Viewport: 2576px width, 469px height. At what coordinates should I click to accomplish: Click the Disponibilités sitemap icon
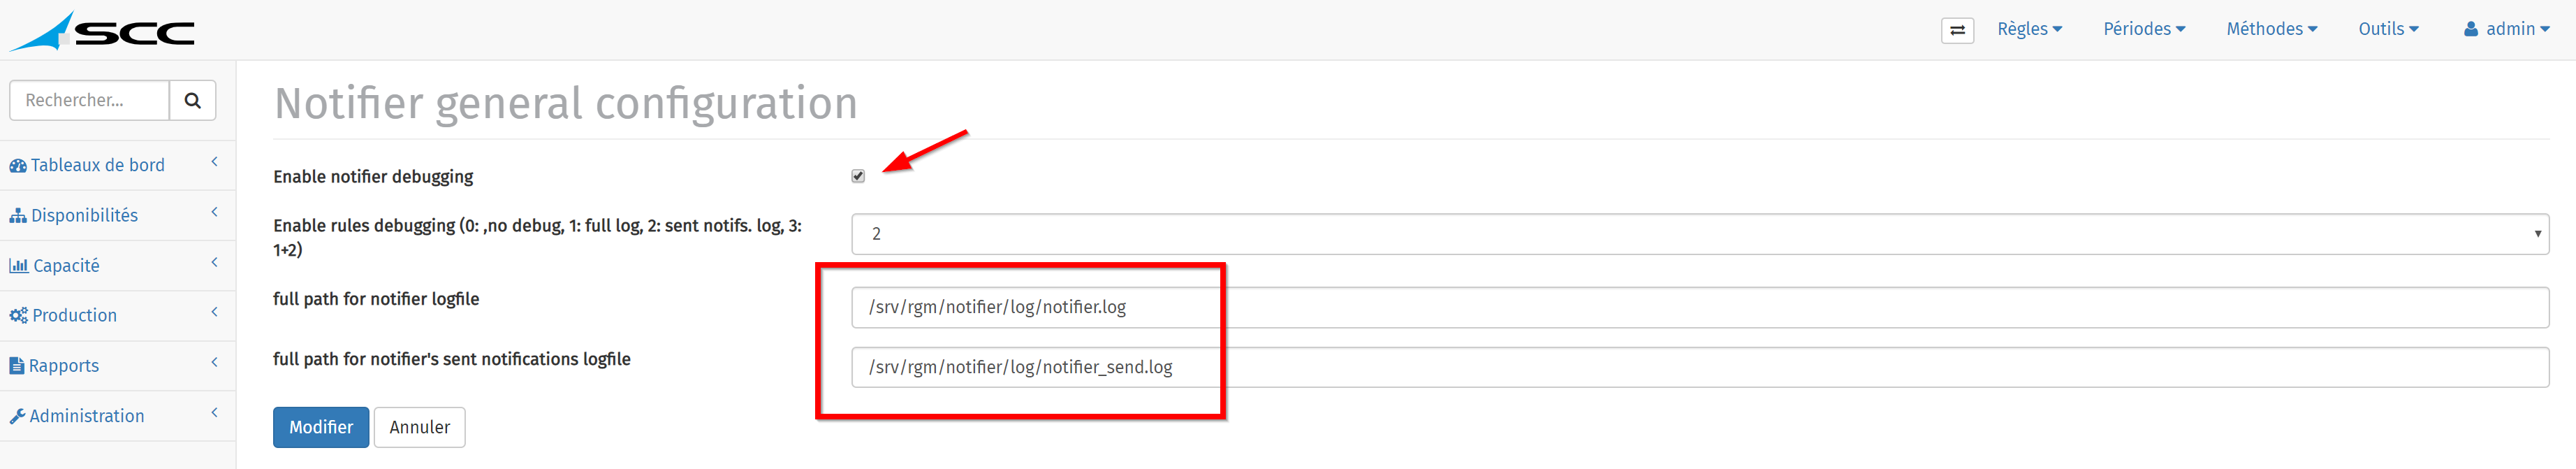18,216
